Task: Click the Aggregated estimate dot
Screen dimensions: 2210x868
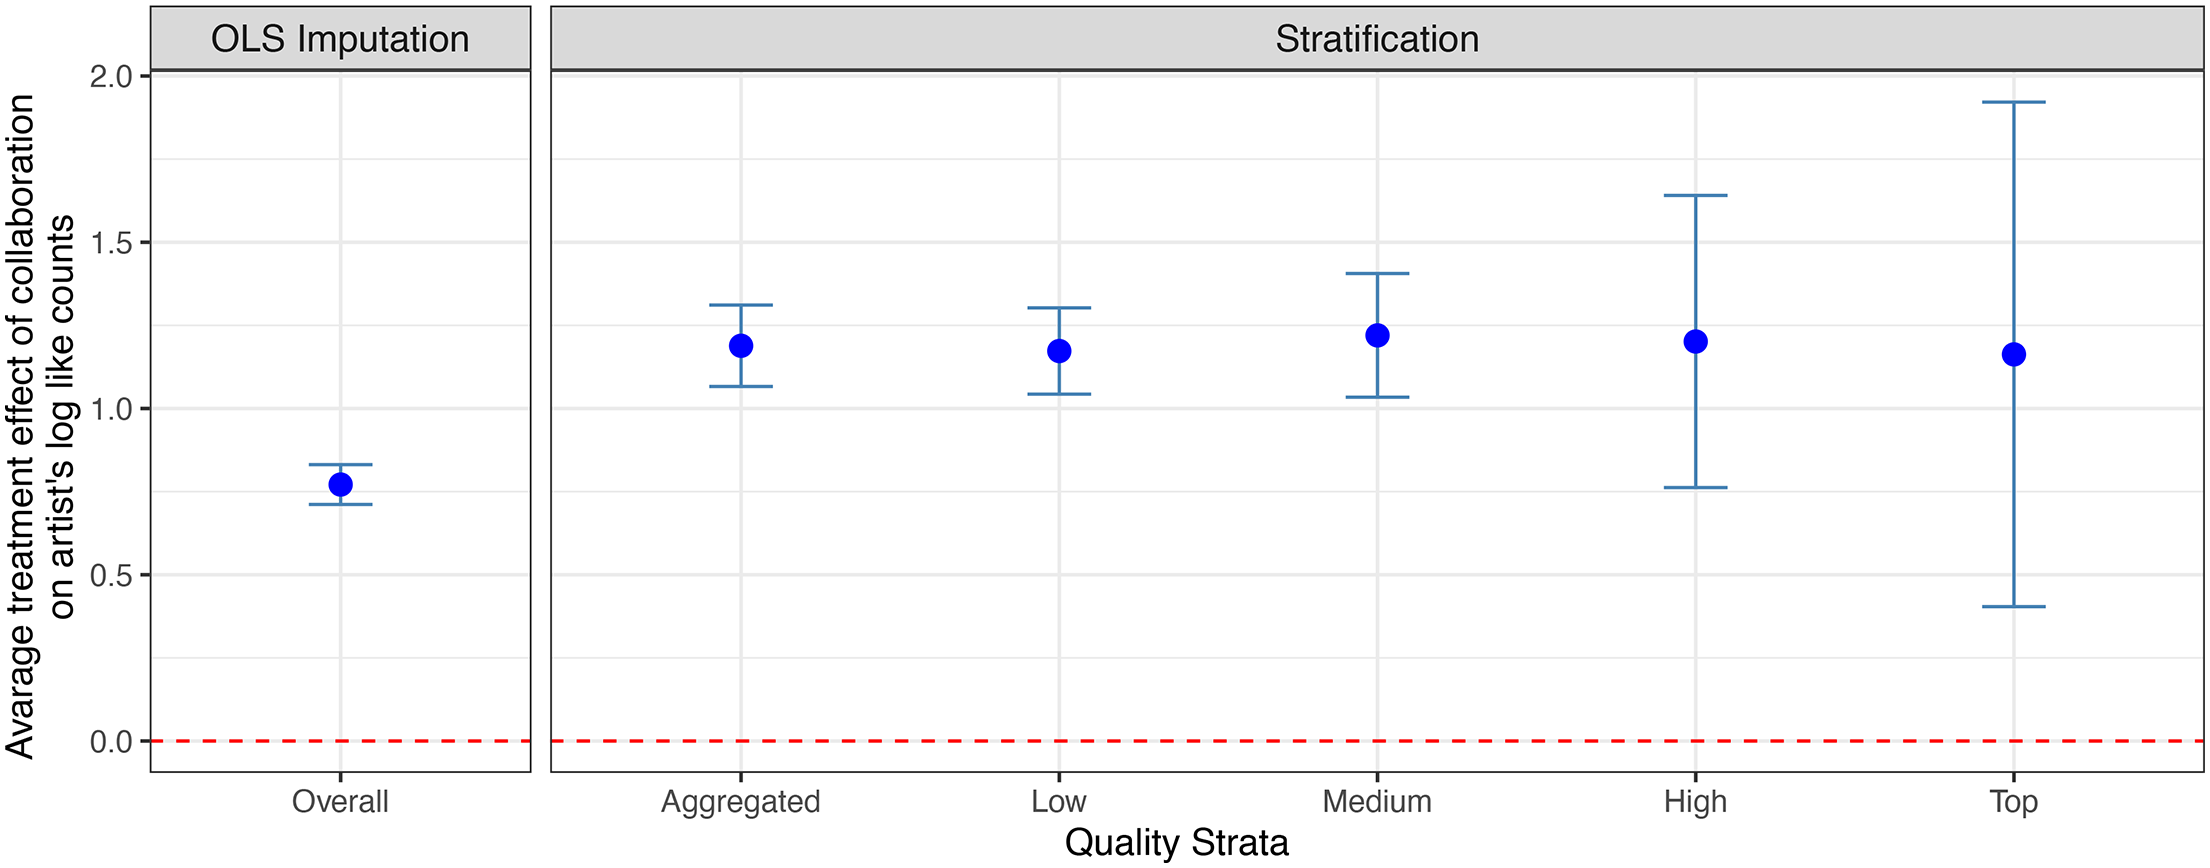Action: pos(741,346)
